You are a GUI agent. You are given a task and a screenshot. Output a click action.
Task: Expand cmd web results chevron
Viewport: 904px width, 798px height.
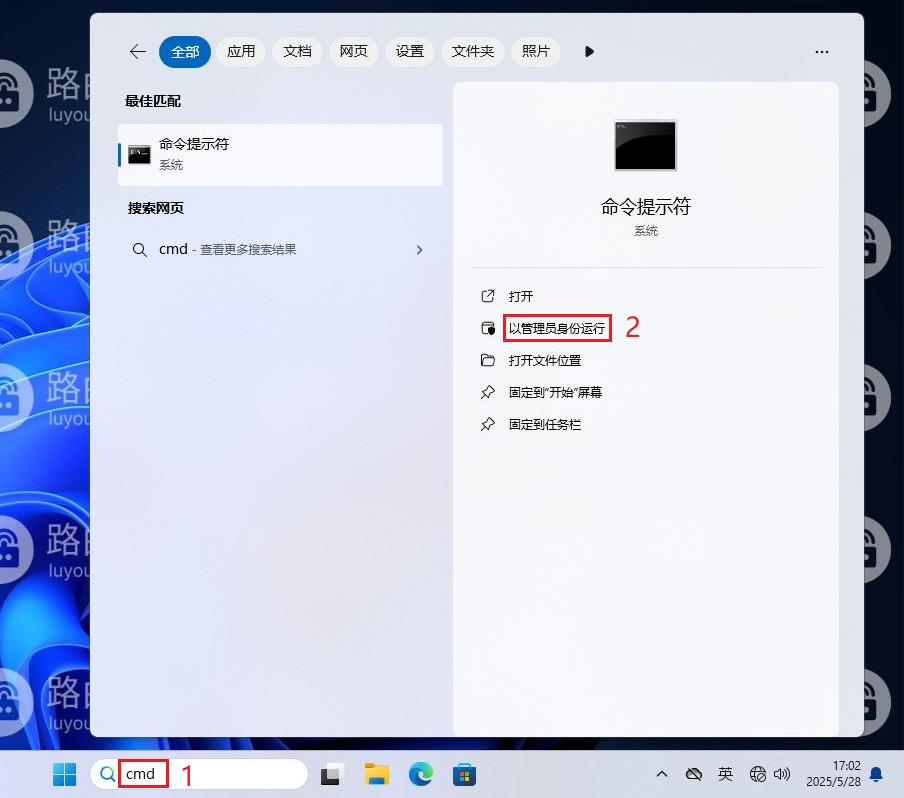(x=419, y=250)
